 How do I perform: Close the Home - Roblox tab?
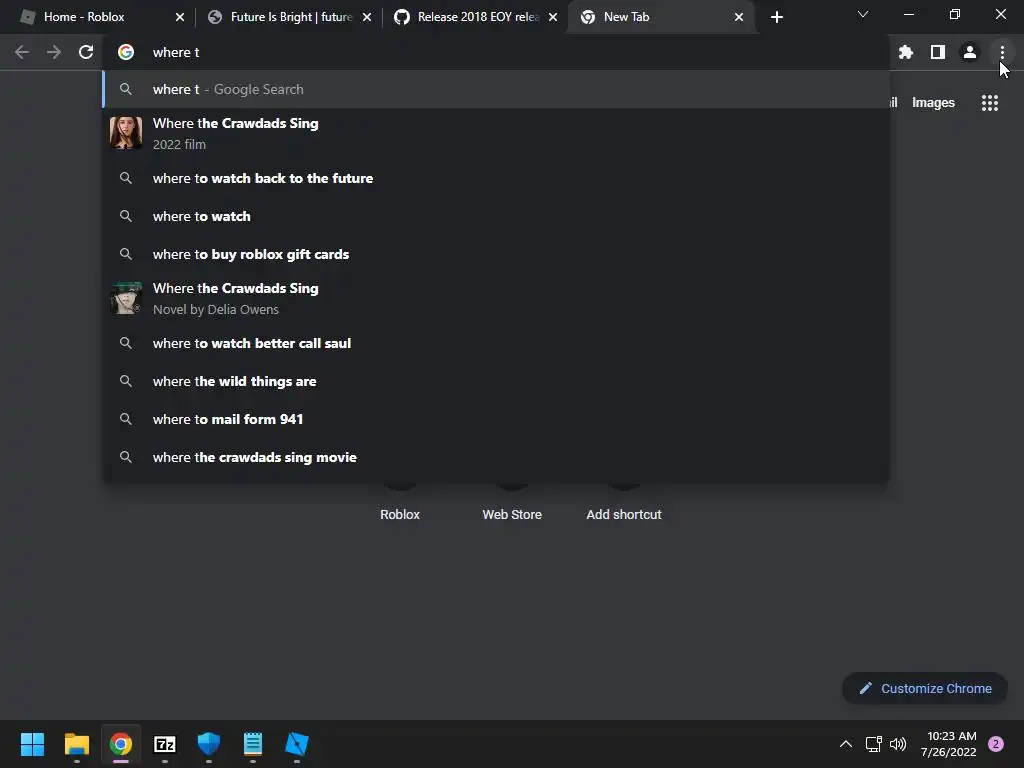click(x=180, y=17)
